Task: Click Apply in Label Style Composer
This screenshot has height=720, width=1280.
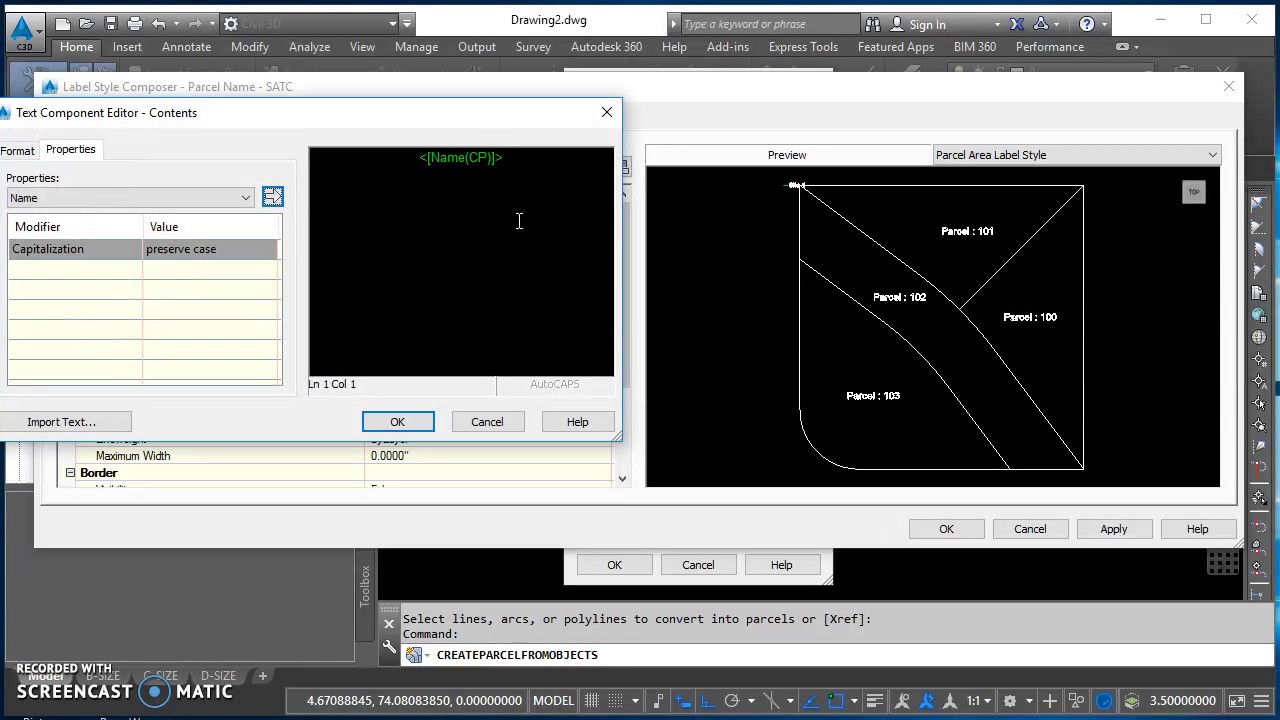Action: tap(1113, 529)
